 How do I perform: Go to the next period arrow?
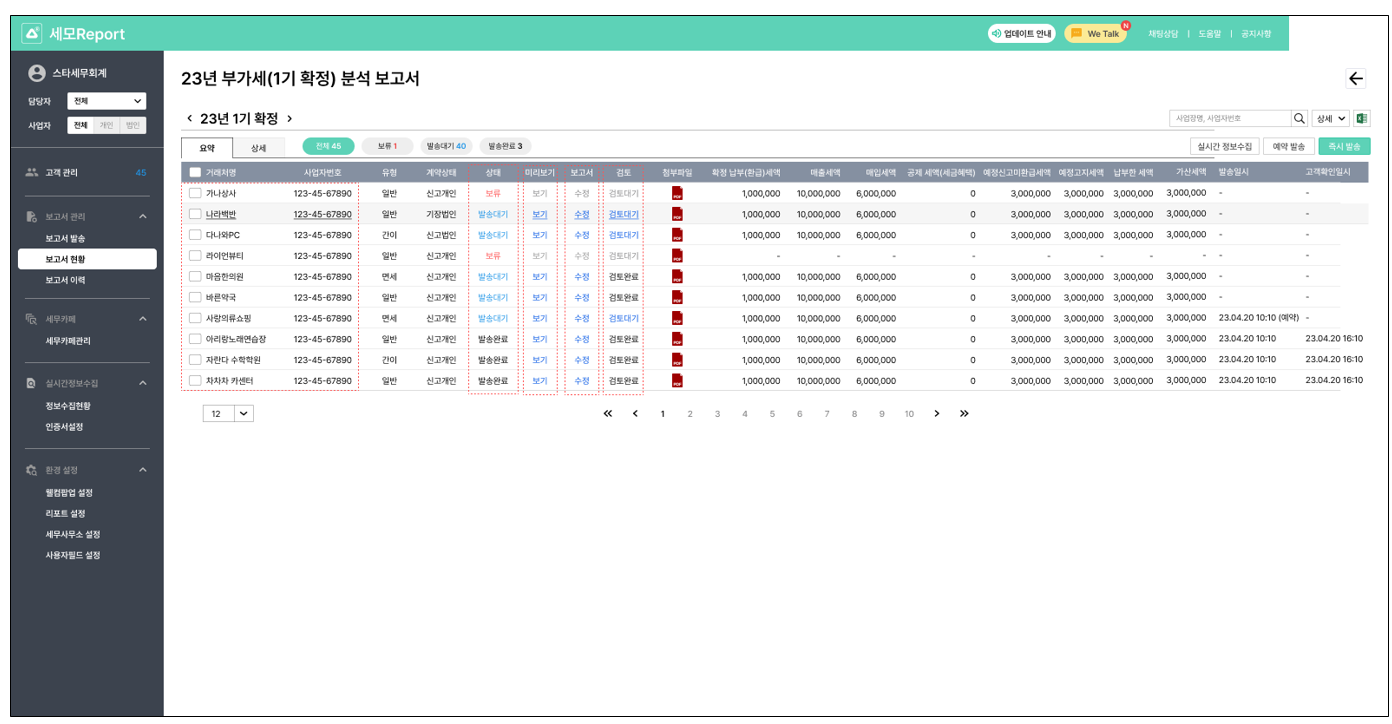coord(290,119)
